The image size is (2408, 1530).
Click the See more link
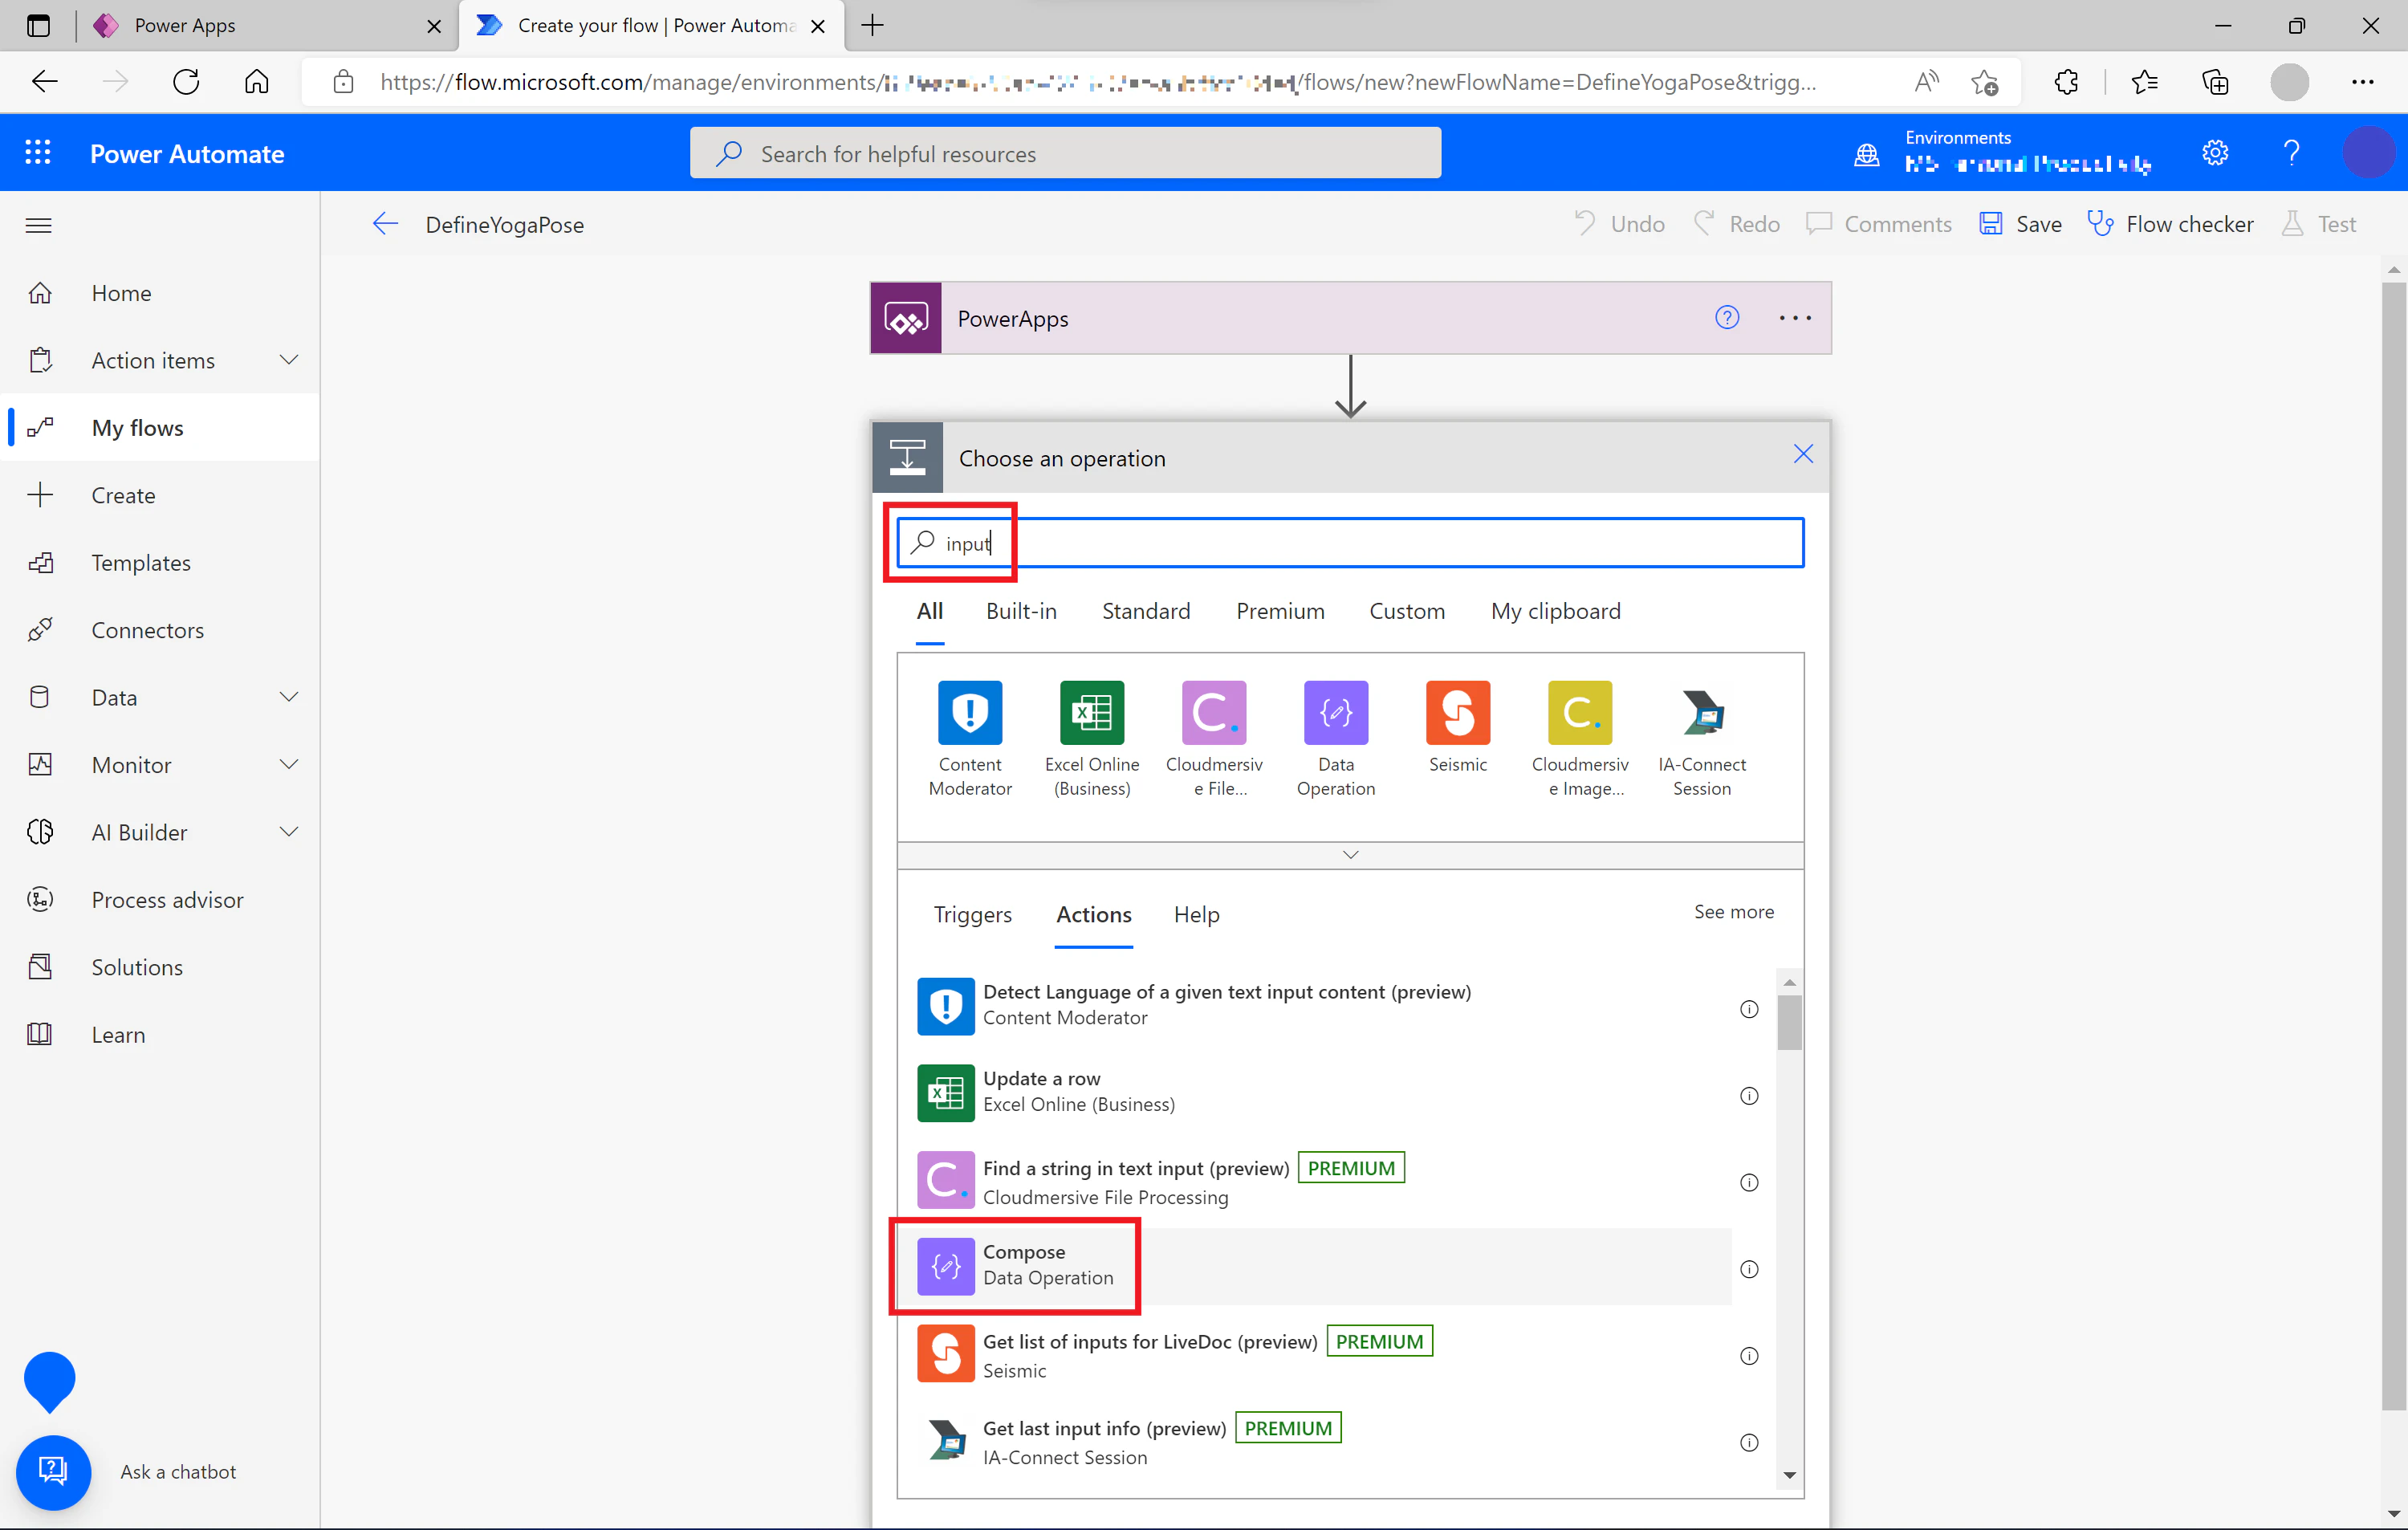click(x=1734, y=911)
